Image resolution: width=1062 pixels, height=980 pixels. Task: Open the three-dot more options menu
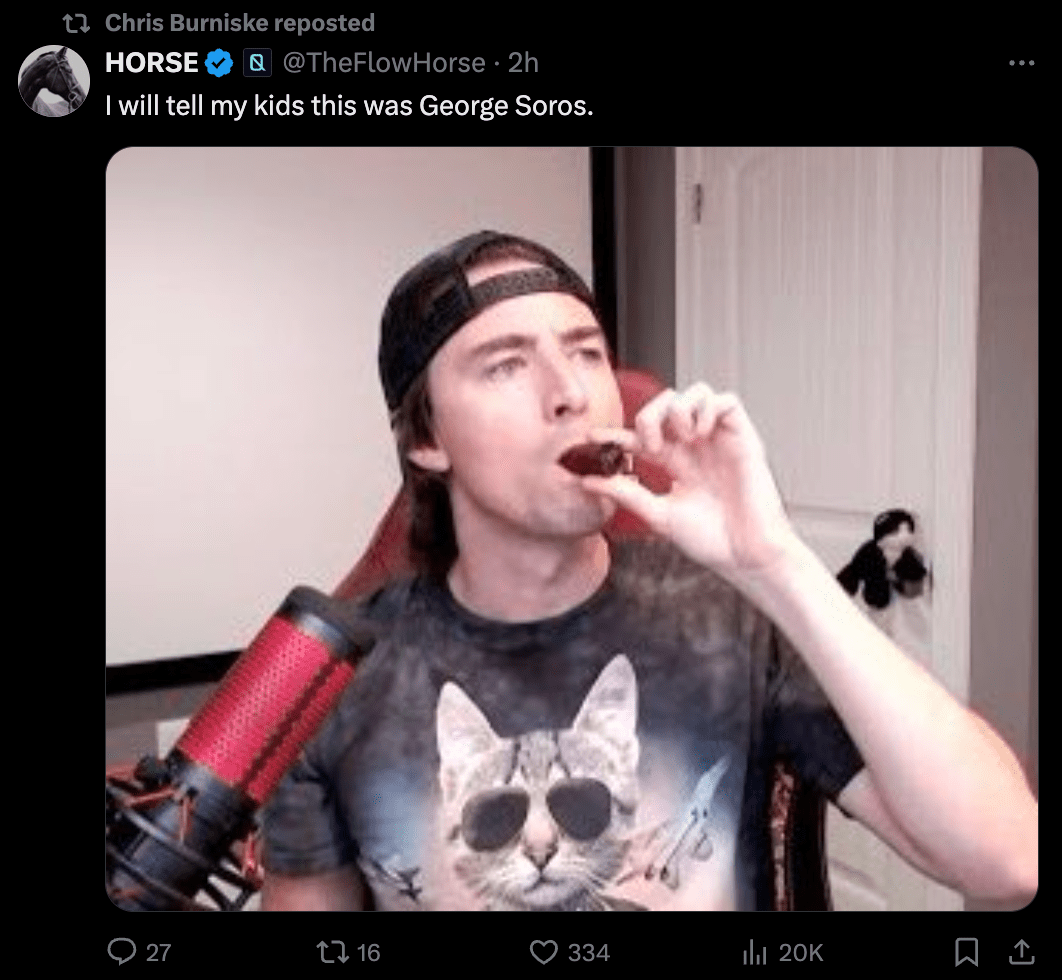[x=1021, y=63]
